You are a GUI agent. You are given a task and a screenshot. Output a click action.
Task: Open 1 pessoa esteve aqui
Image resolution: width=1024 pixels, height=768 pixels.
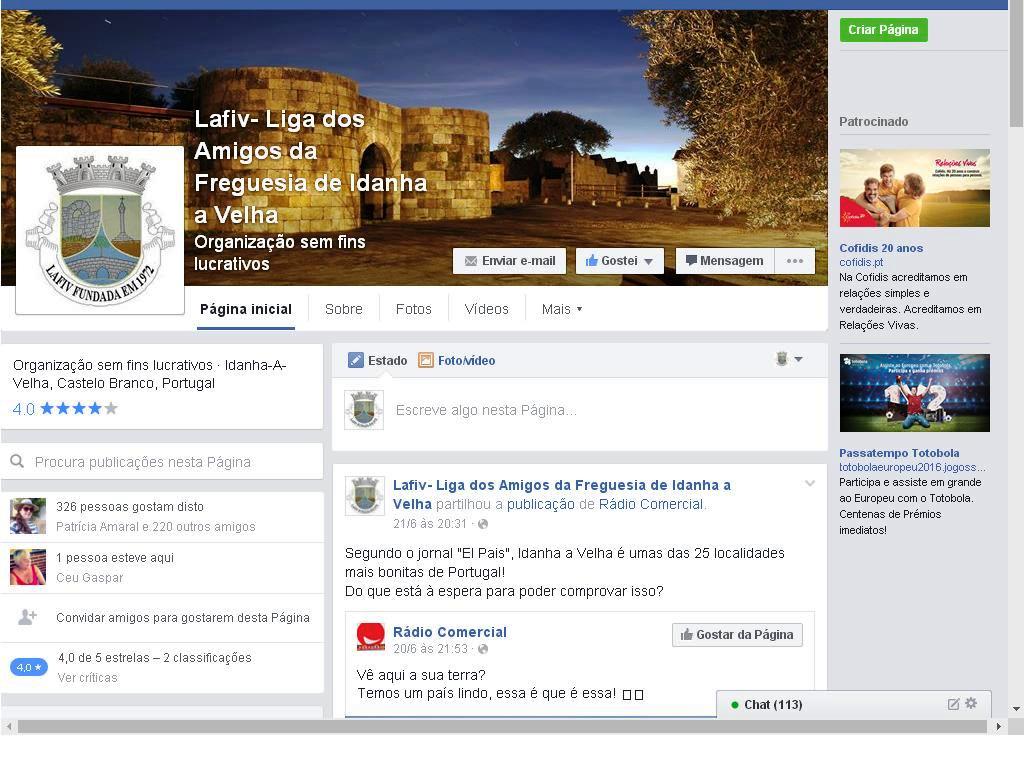point(115,558)
